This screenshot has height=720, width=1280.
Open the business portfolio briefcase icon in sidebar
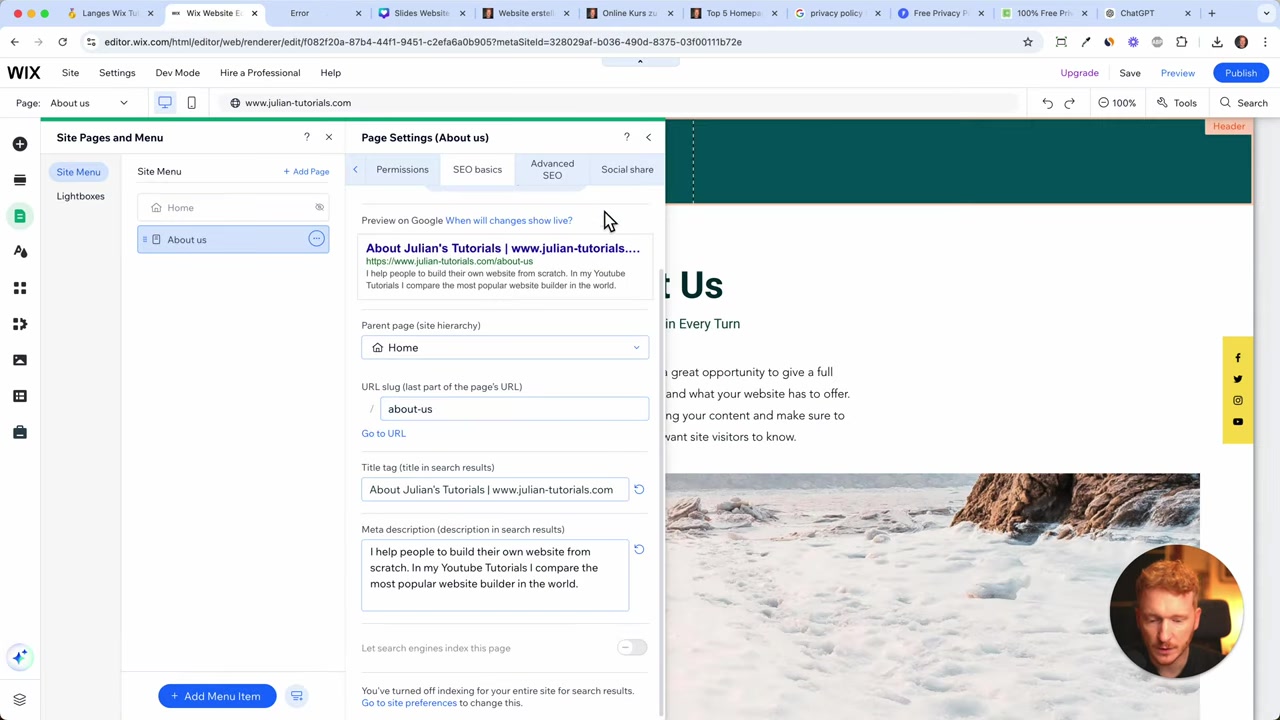(x=20, y=432)
